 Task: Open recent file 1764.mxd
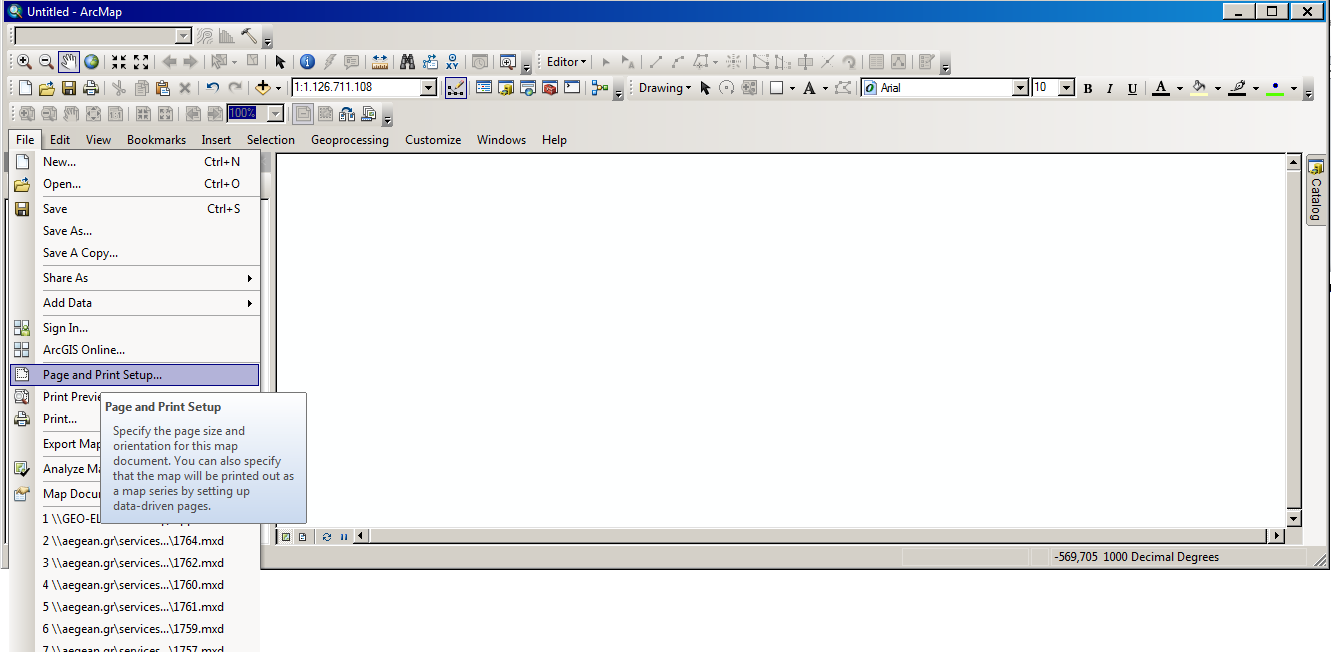pyautogui.click(x=135, y=541)
